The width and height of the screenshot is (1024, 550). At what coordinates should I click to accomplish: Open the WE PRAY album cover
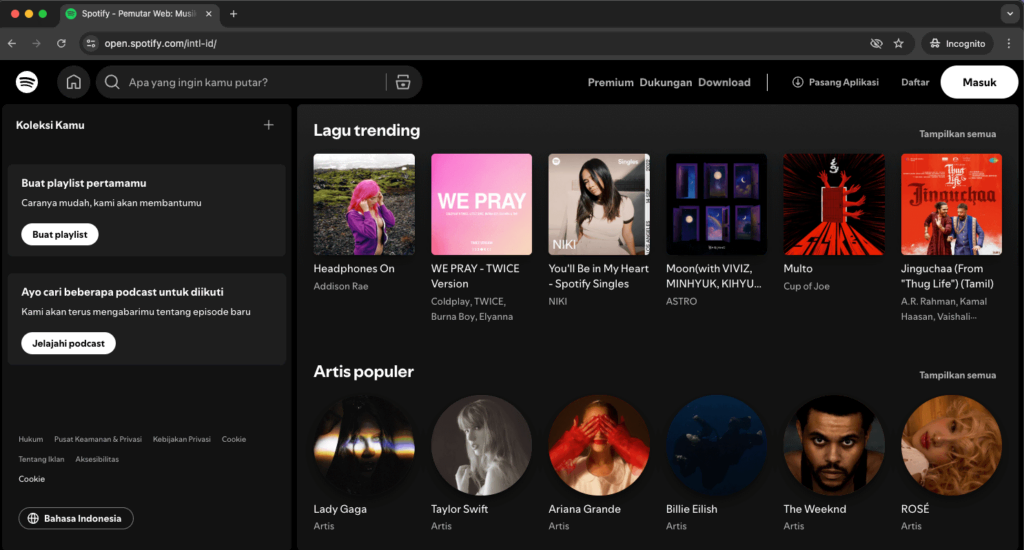tap(481, 204)
